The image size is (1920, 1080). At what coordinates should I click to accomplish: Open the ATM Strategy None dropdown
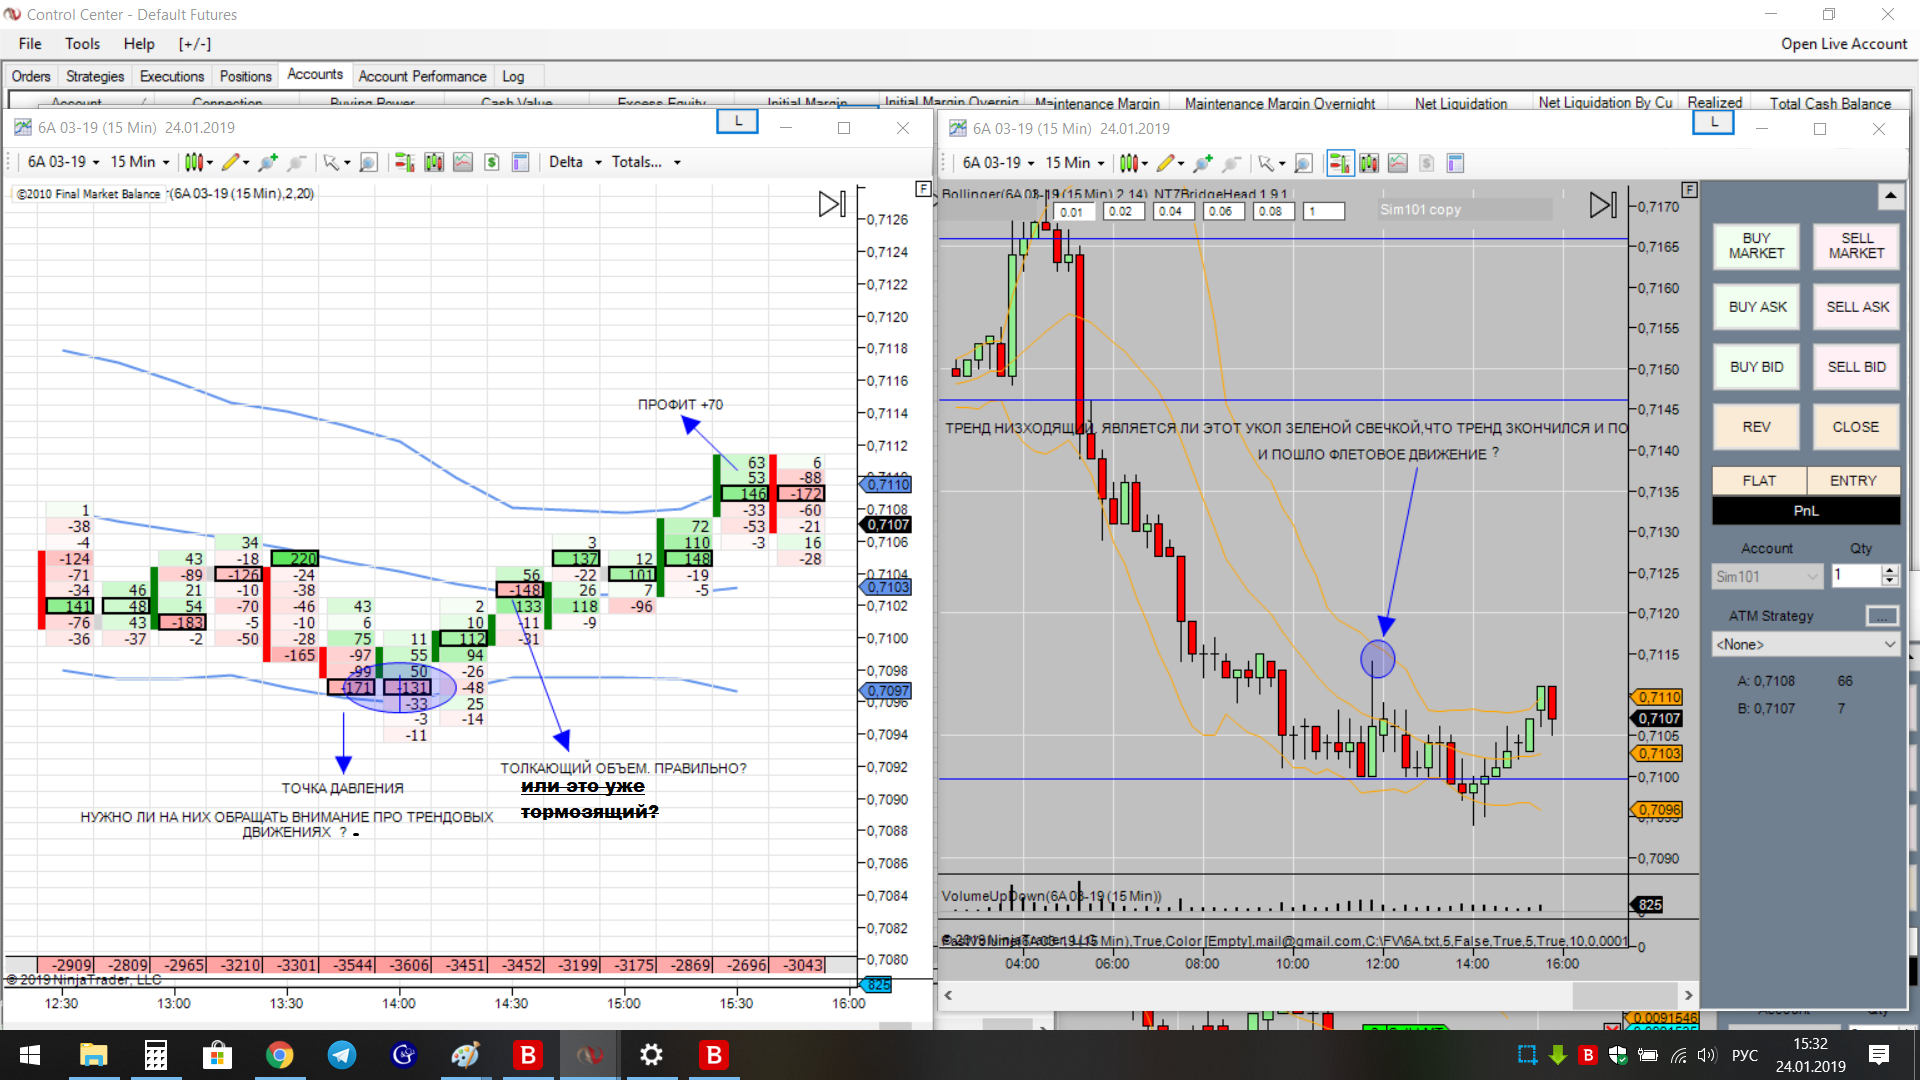pyautogui.click(x=1805, y=645)
